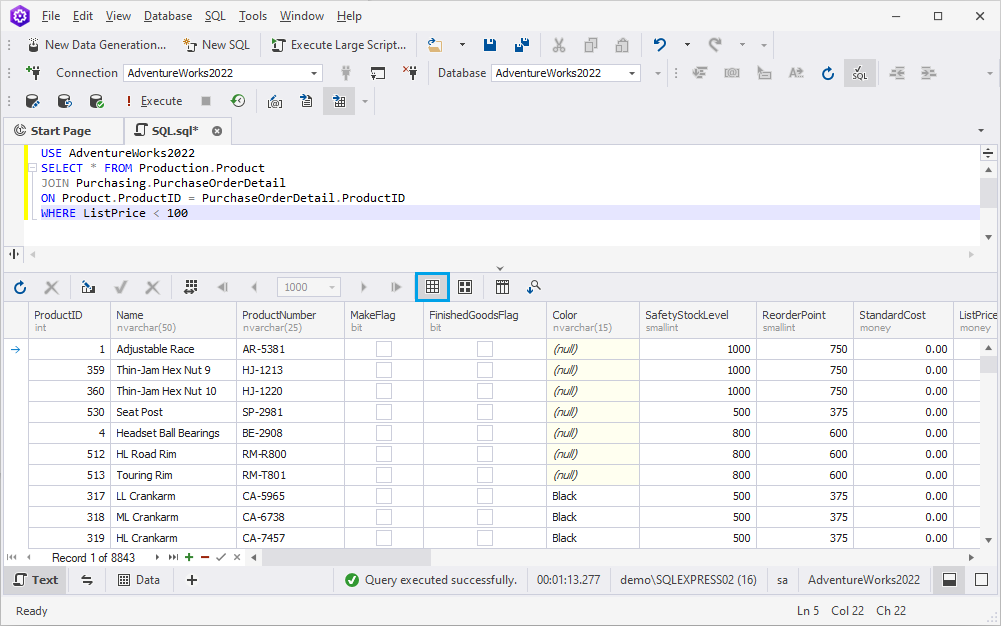This screenshot has height=626, width=1001.
Task: Click the Color column header
Action: pyautogui.click(x=593, y=320)
